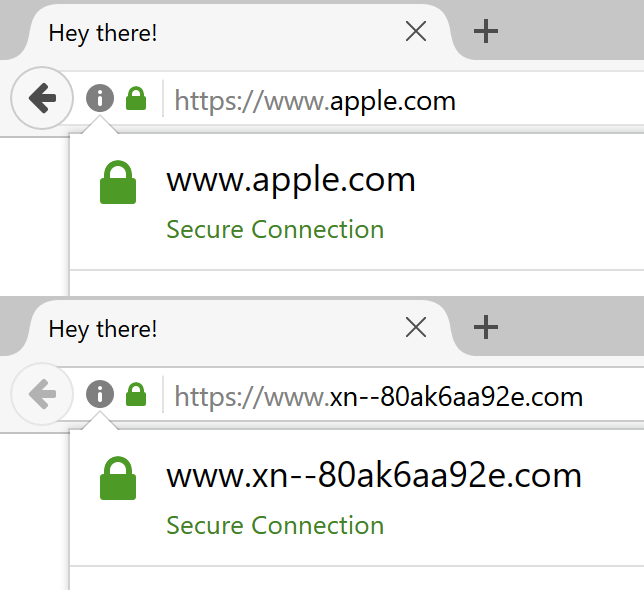Open a new tab in the top browser
Screen dimensions: 644x590
click(486, 31)
